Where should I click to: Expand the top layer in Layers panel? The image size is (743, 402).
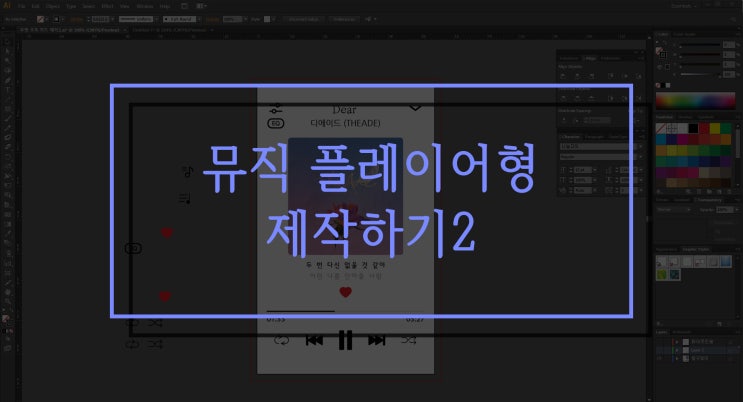click(677, 342)
